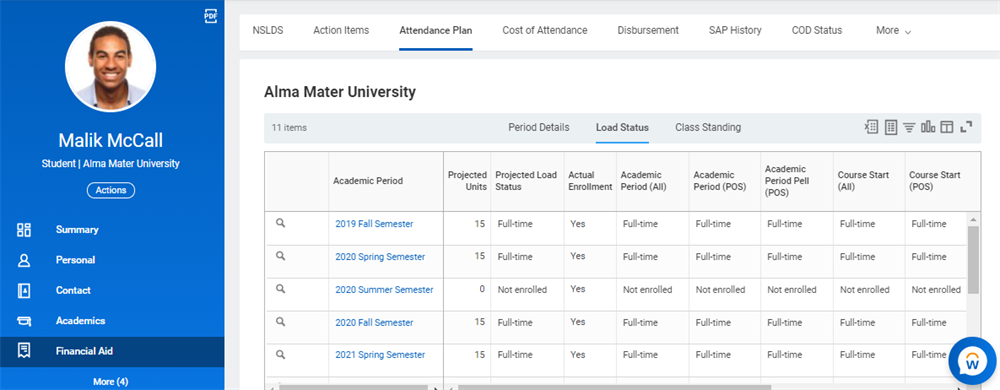Screen dimensions: 1000x390
Task: Click Academics in the sidebar
Action: (x=80, y=321)
